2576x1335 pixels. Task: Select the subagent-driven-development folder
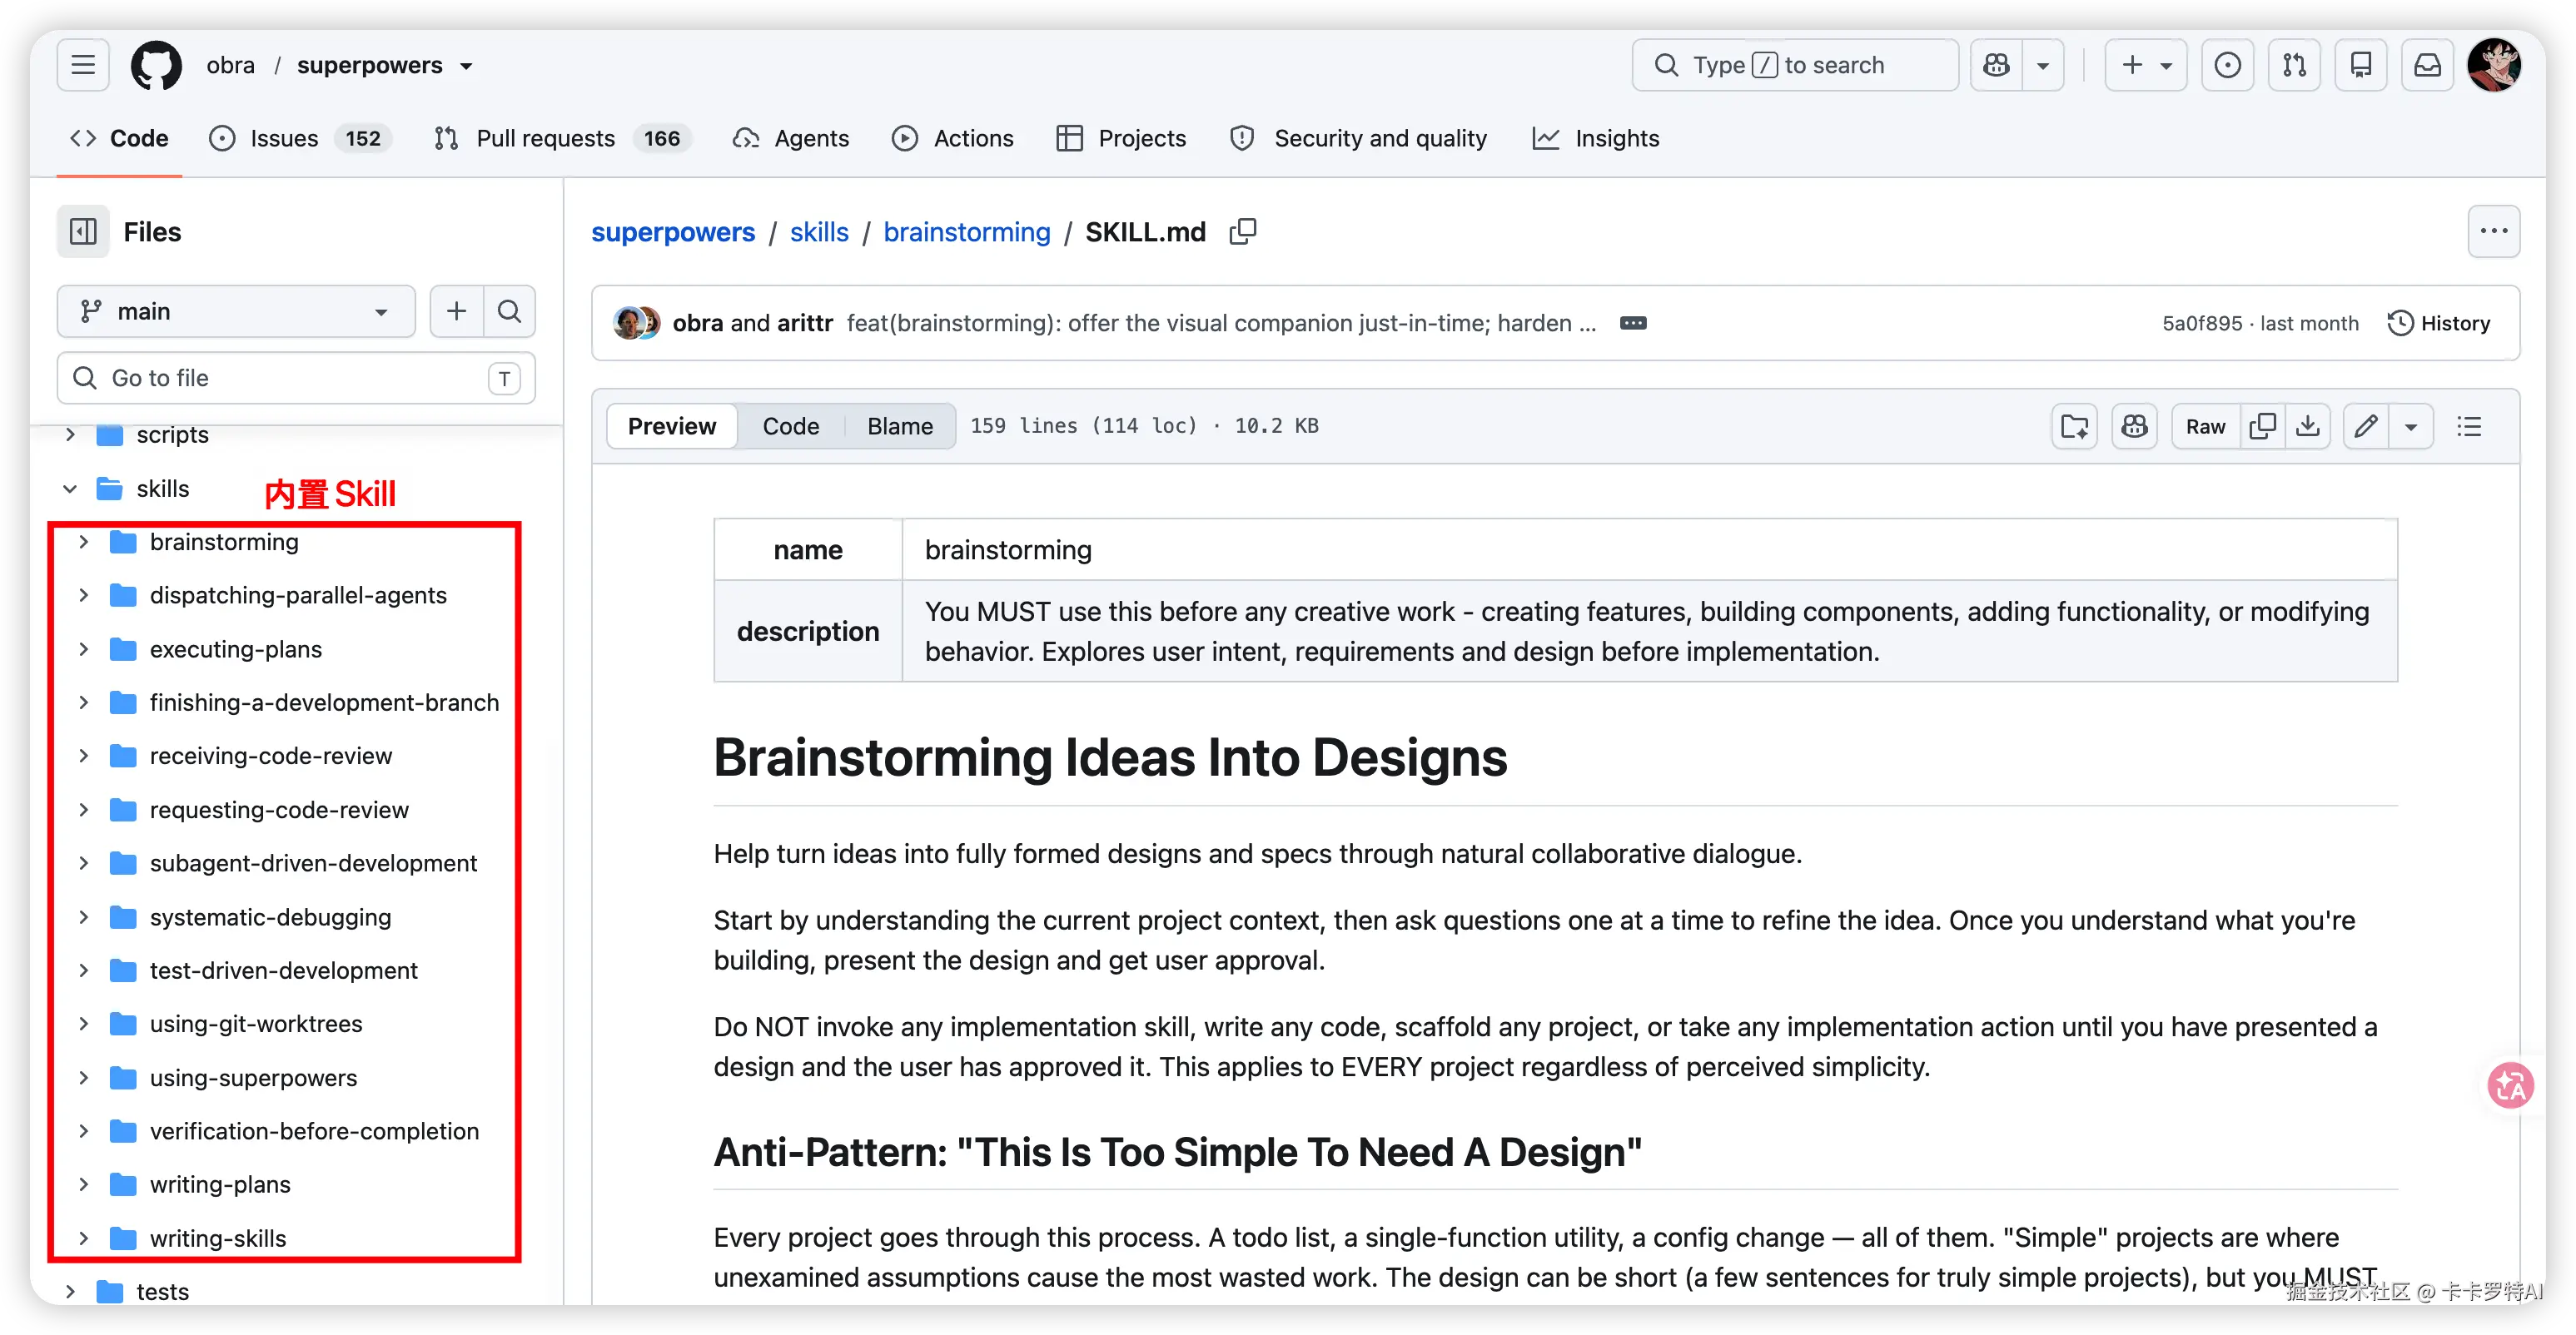(313, 863)
